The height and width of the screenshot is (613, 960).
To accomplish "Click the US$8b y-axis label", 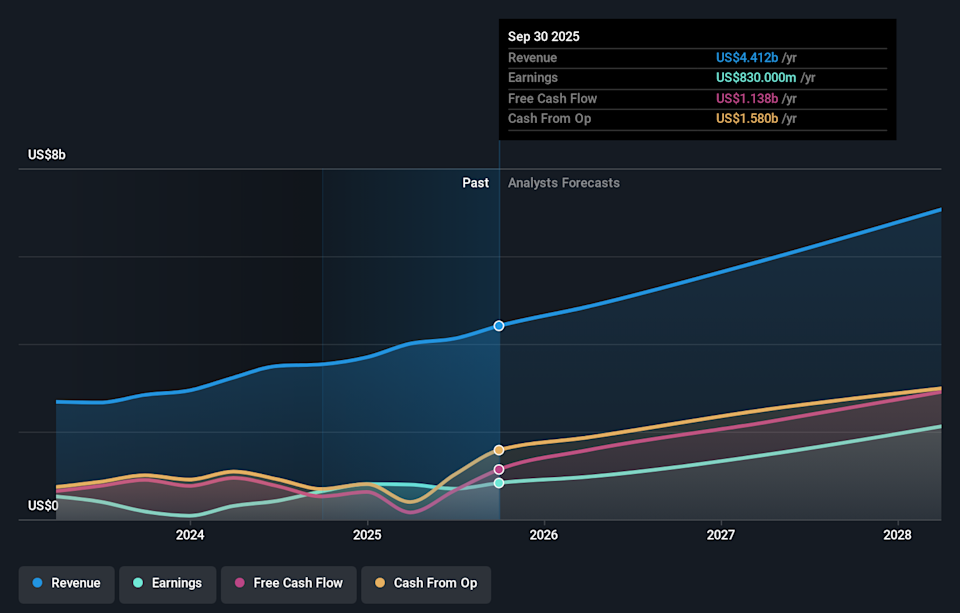I will 47,155.
